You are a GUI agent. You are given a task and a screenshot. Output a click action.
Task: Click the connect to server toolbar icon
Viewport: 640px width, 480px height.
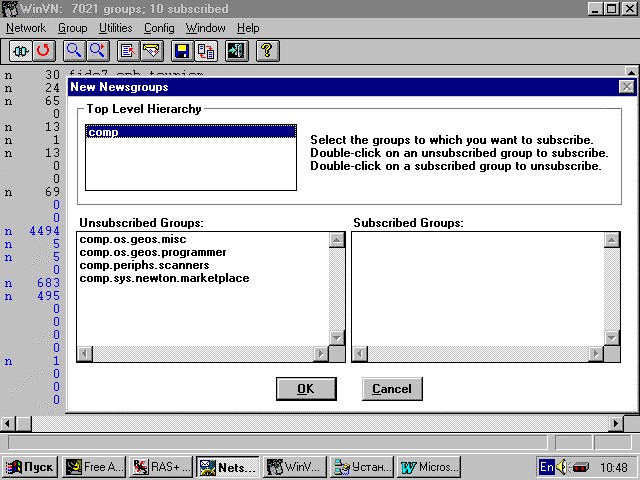point(19,50)
